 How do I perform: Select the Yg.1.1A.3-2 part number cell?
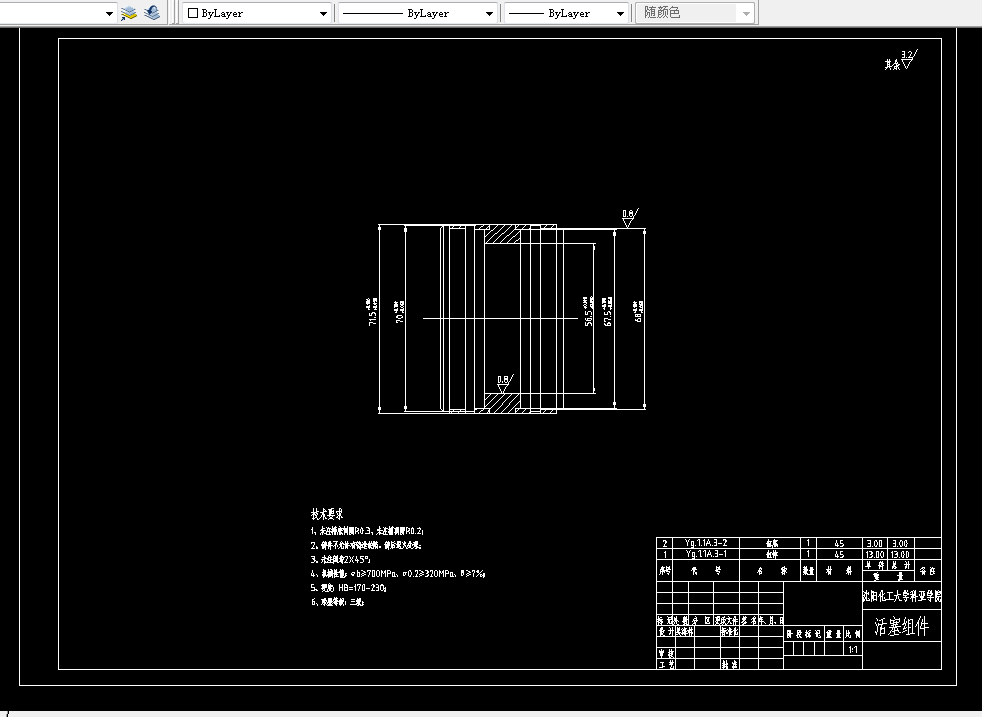tap(706, 544)
